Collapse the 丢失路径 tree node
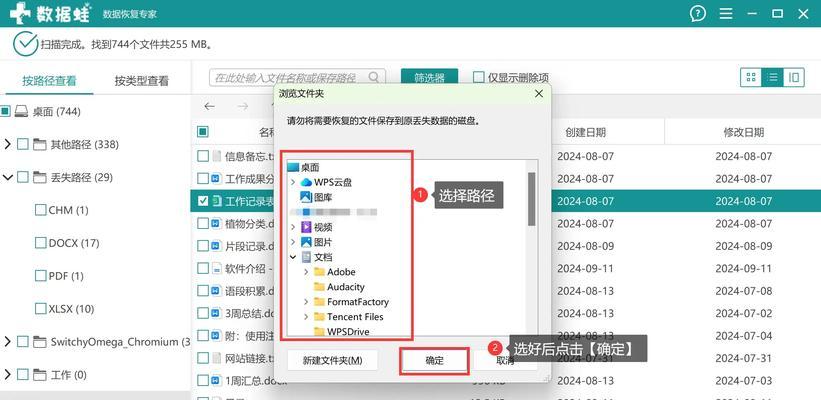Screen dimensions: 821x400 [7, 177]
